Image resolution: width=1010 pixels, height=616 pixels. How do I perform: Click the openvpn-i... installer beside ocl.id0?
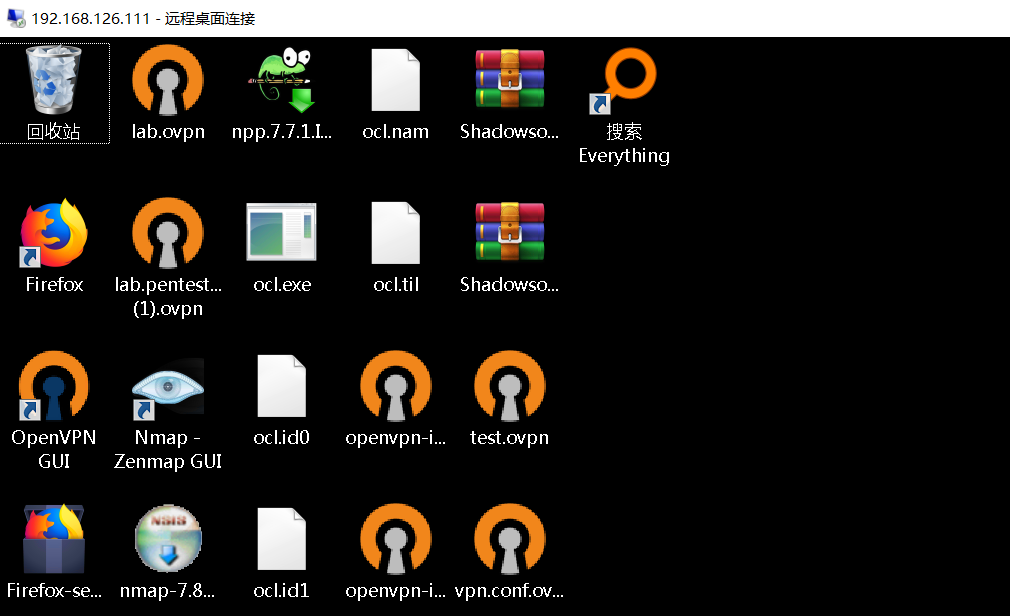[395, 387]
